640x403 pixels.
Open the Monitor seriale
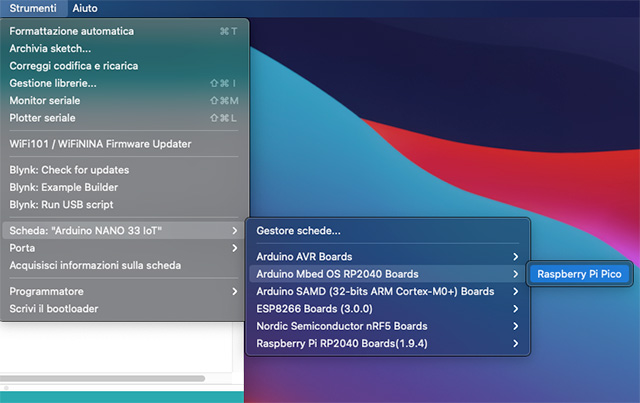(x=45, y=100)
